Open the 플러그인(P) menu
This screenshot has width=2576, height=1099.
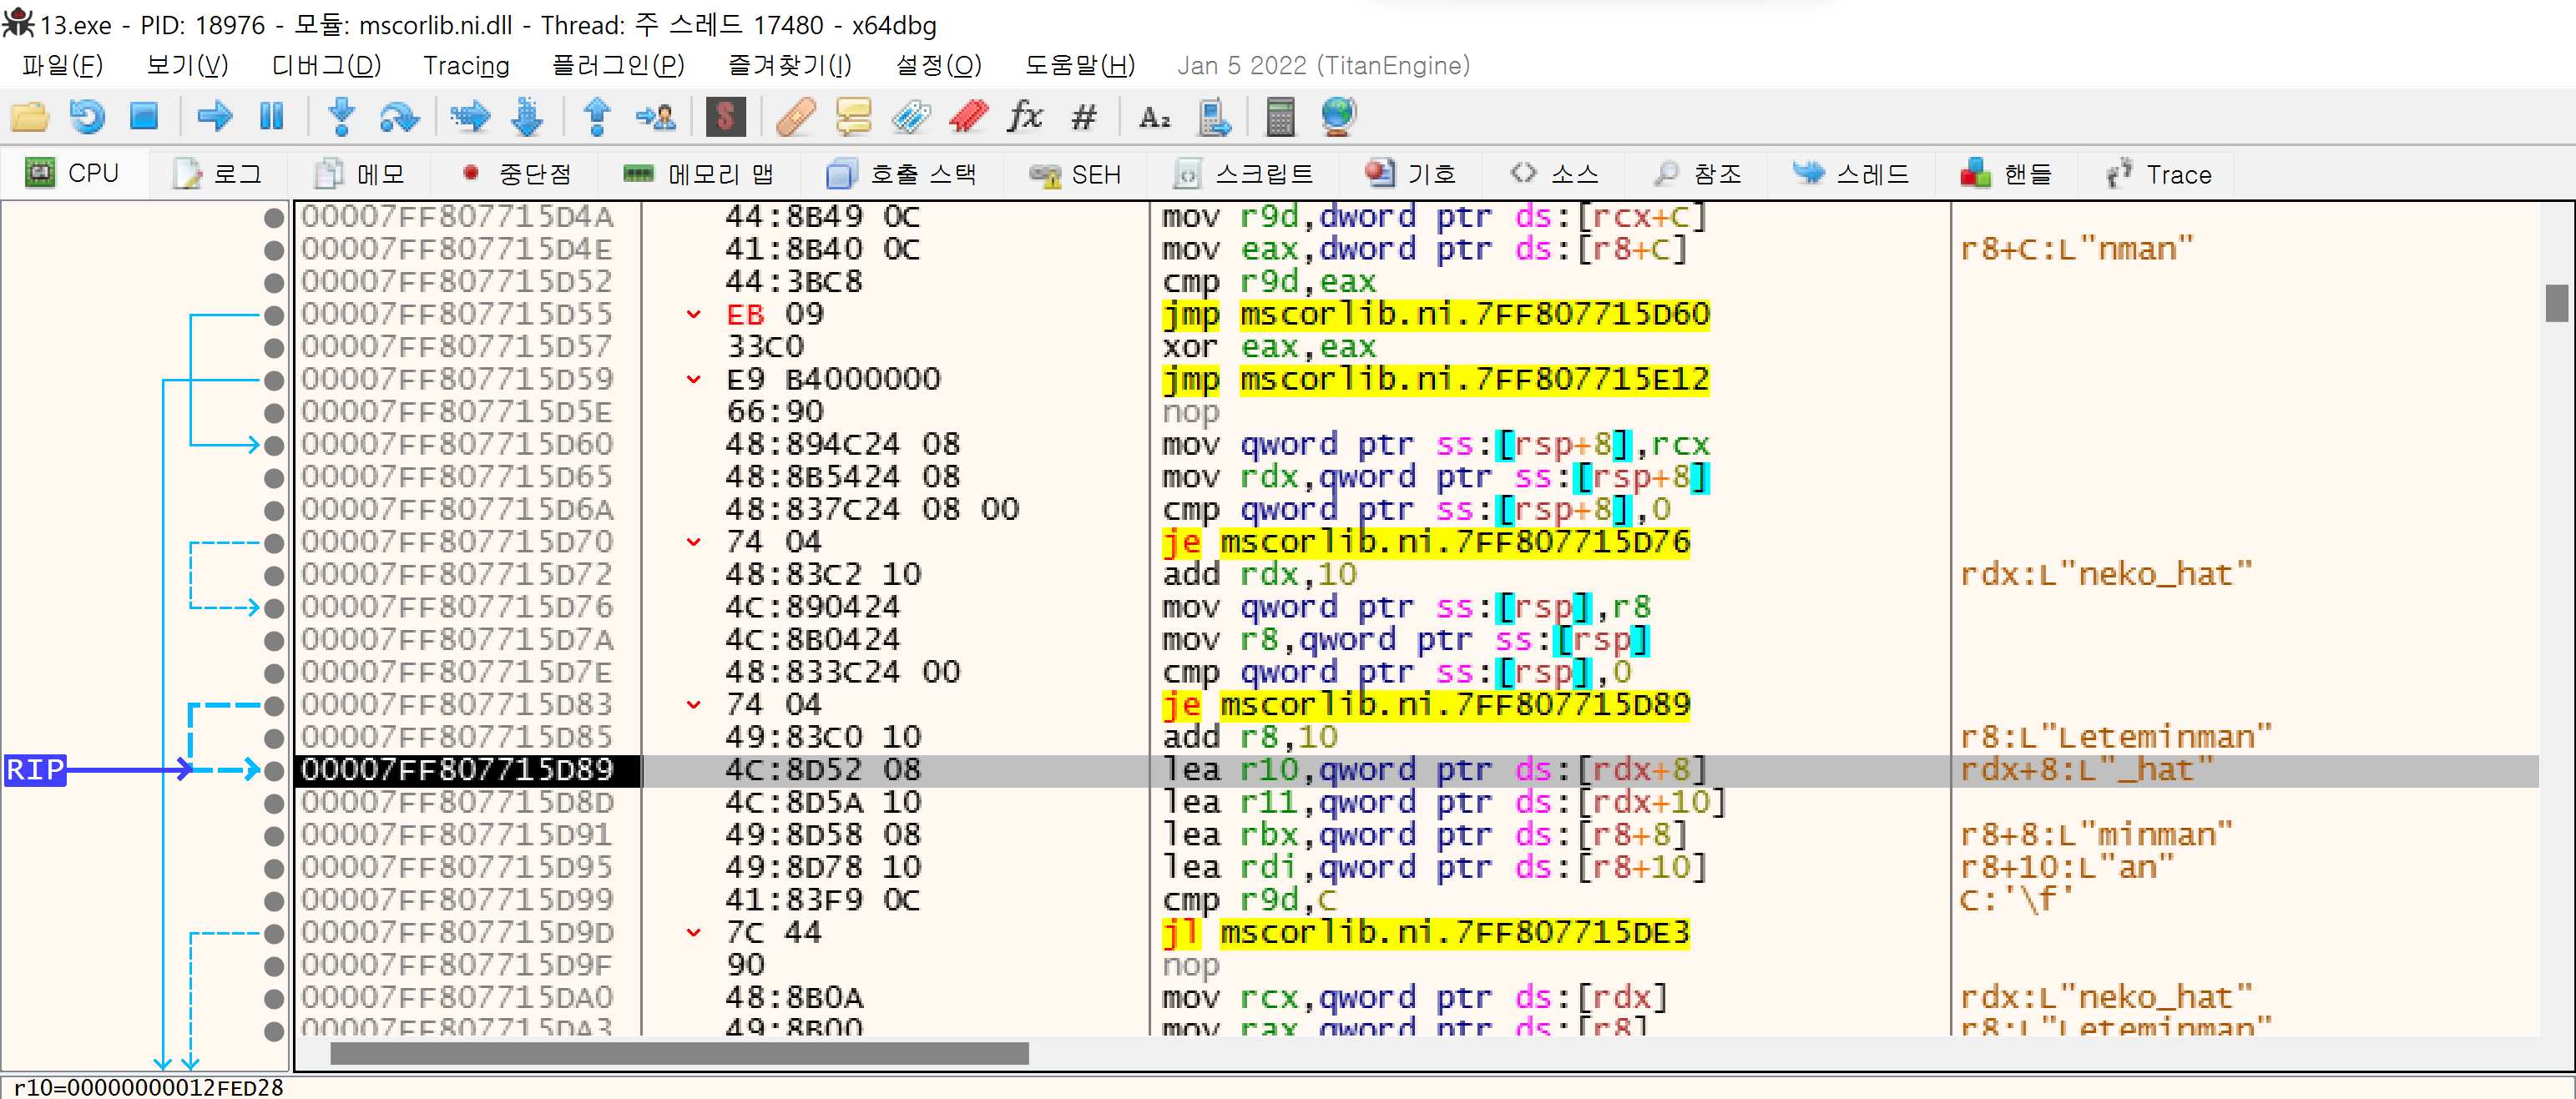click(618, 65)
